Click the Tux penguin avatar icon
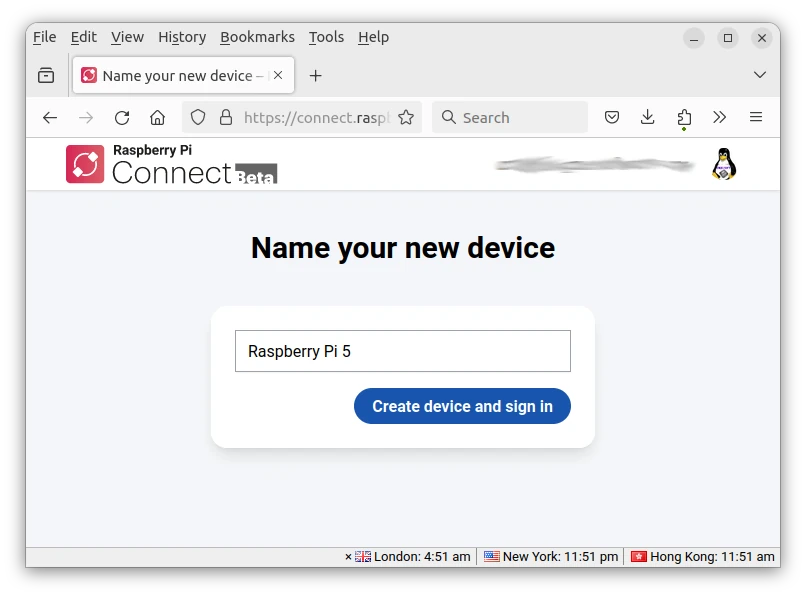 (724, 164)
